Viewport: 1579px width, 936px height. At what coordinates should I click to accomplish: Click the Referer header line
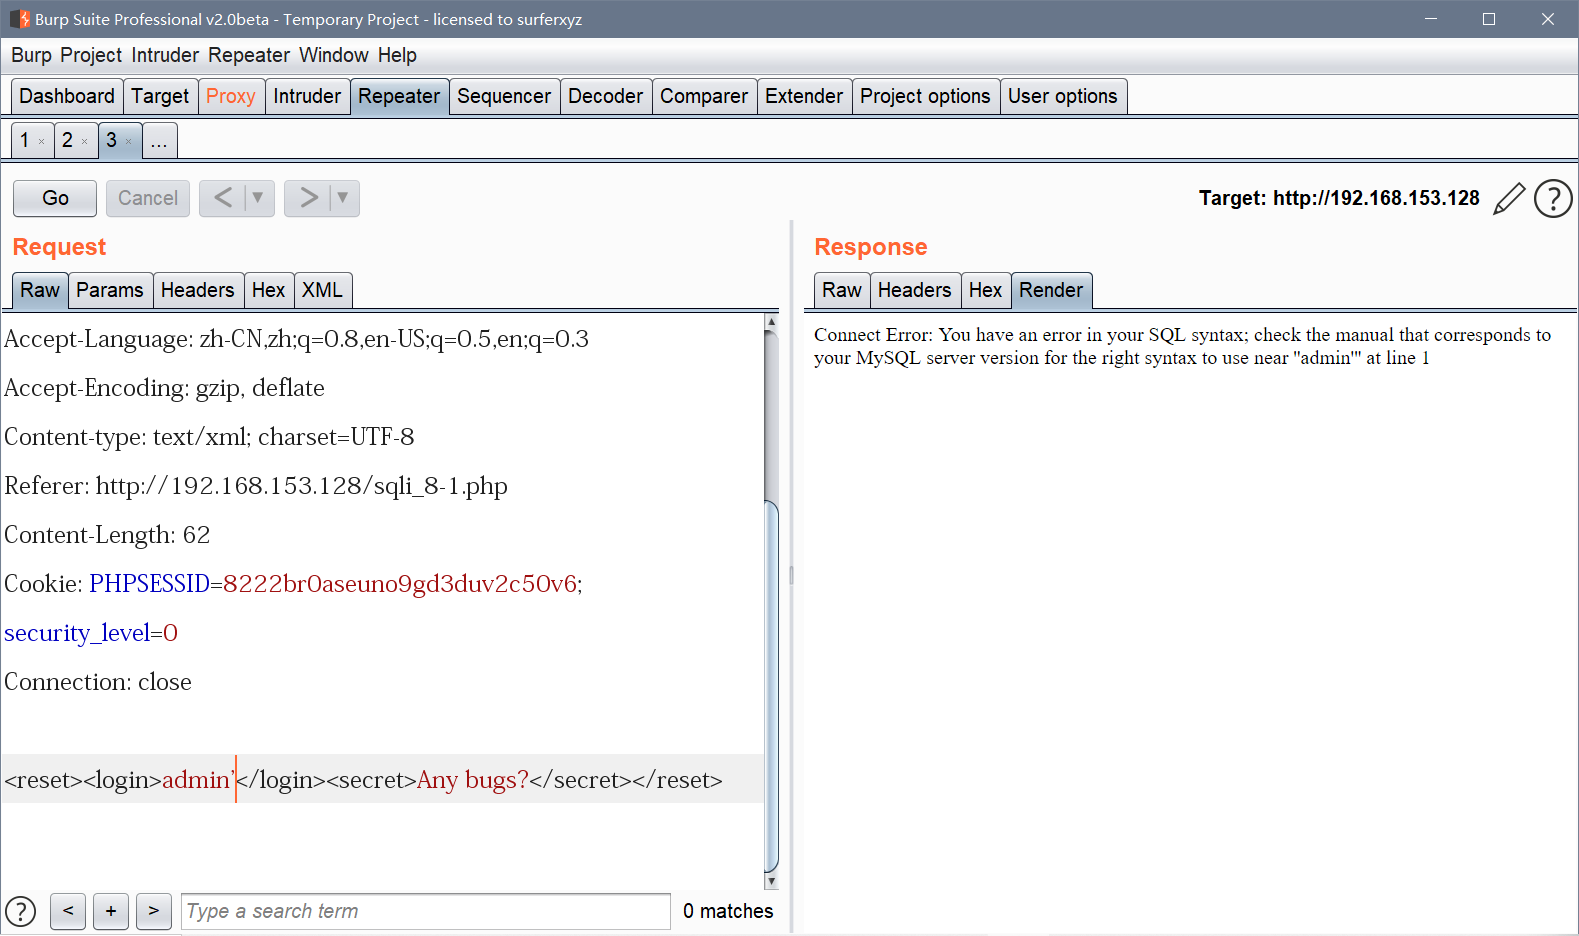tap(256, 486)
